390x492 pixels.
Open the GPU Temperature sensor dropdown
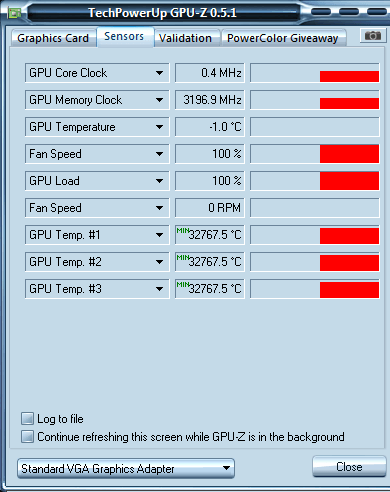coord(97,127)
